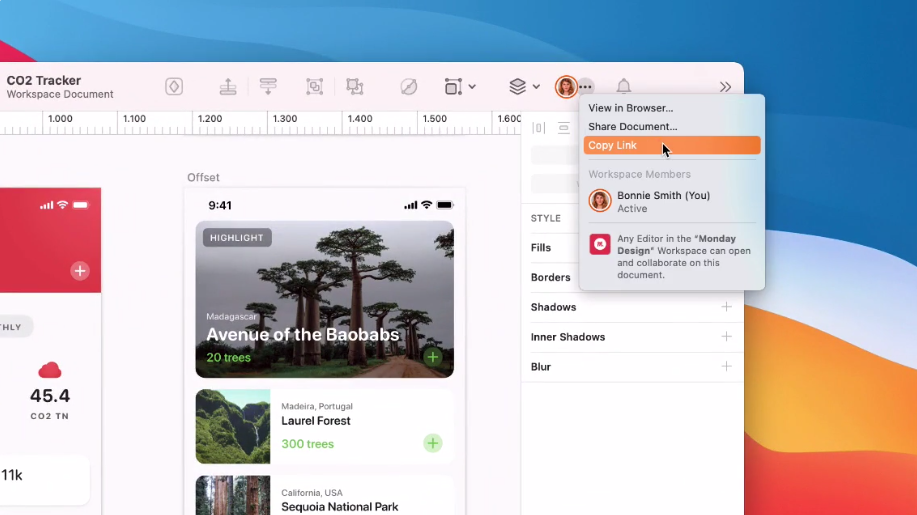Screen dimensions: 917x515
Task: Add a new Inner Shadows style
Action: click(x=726, y=337)
